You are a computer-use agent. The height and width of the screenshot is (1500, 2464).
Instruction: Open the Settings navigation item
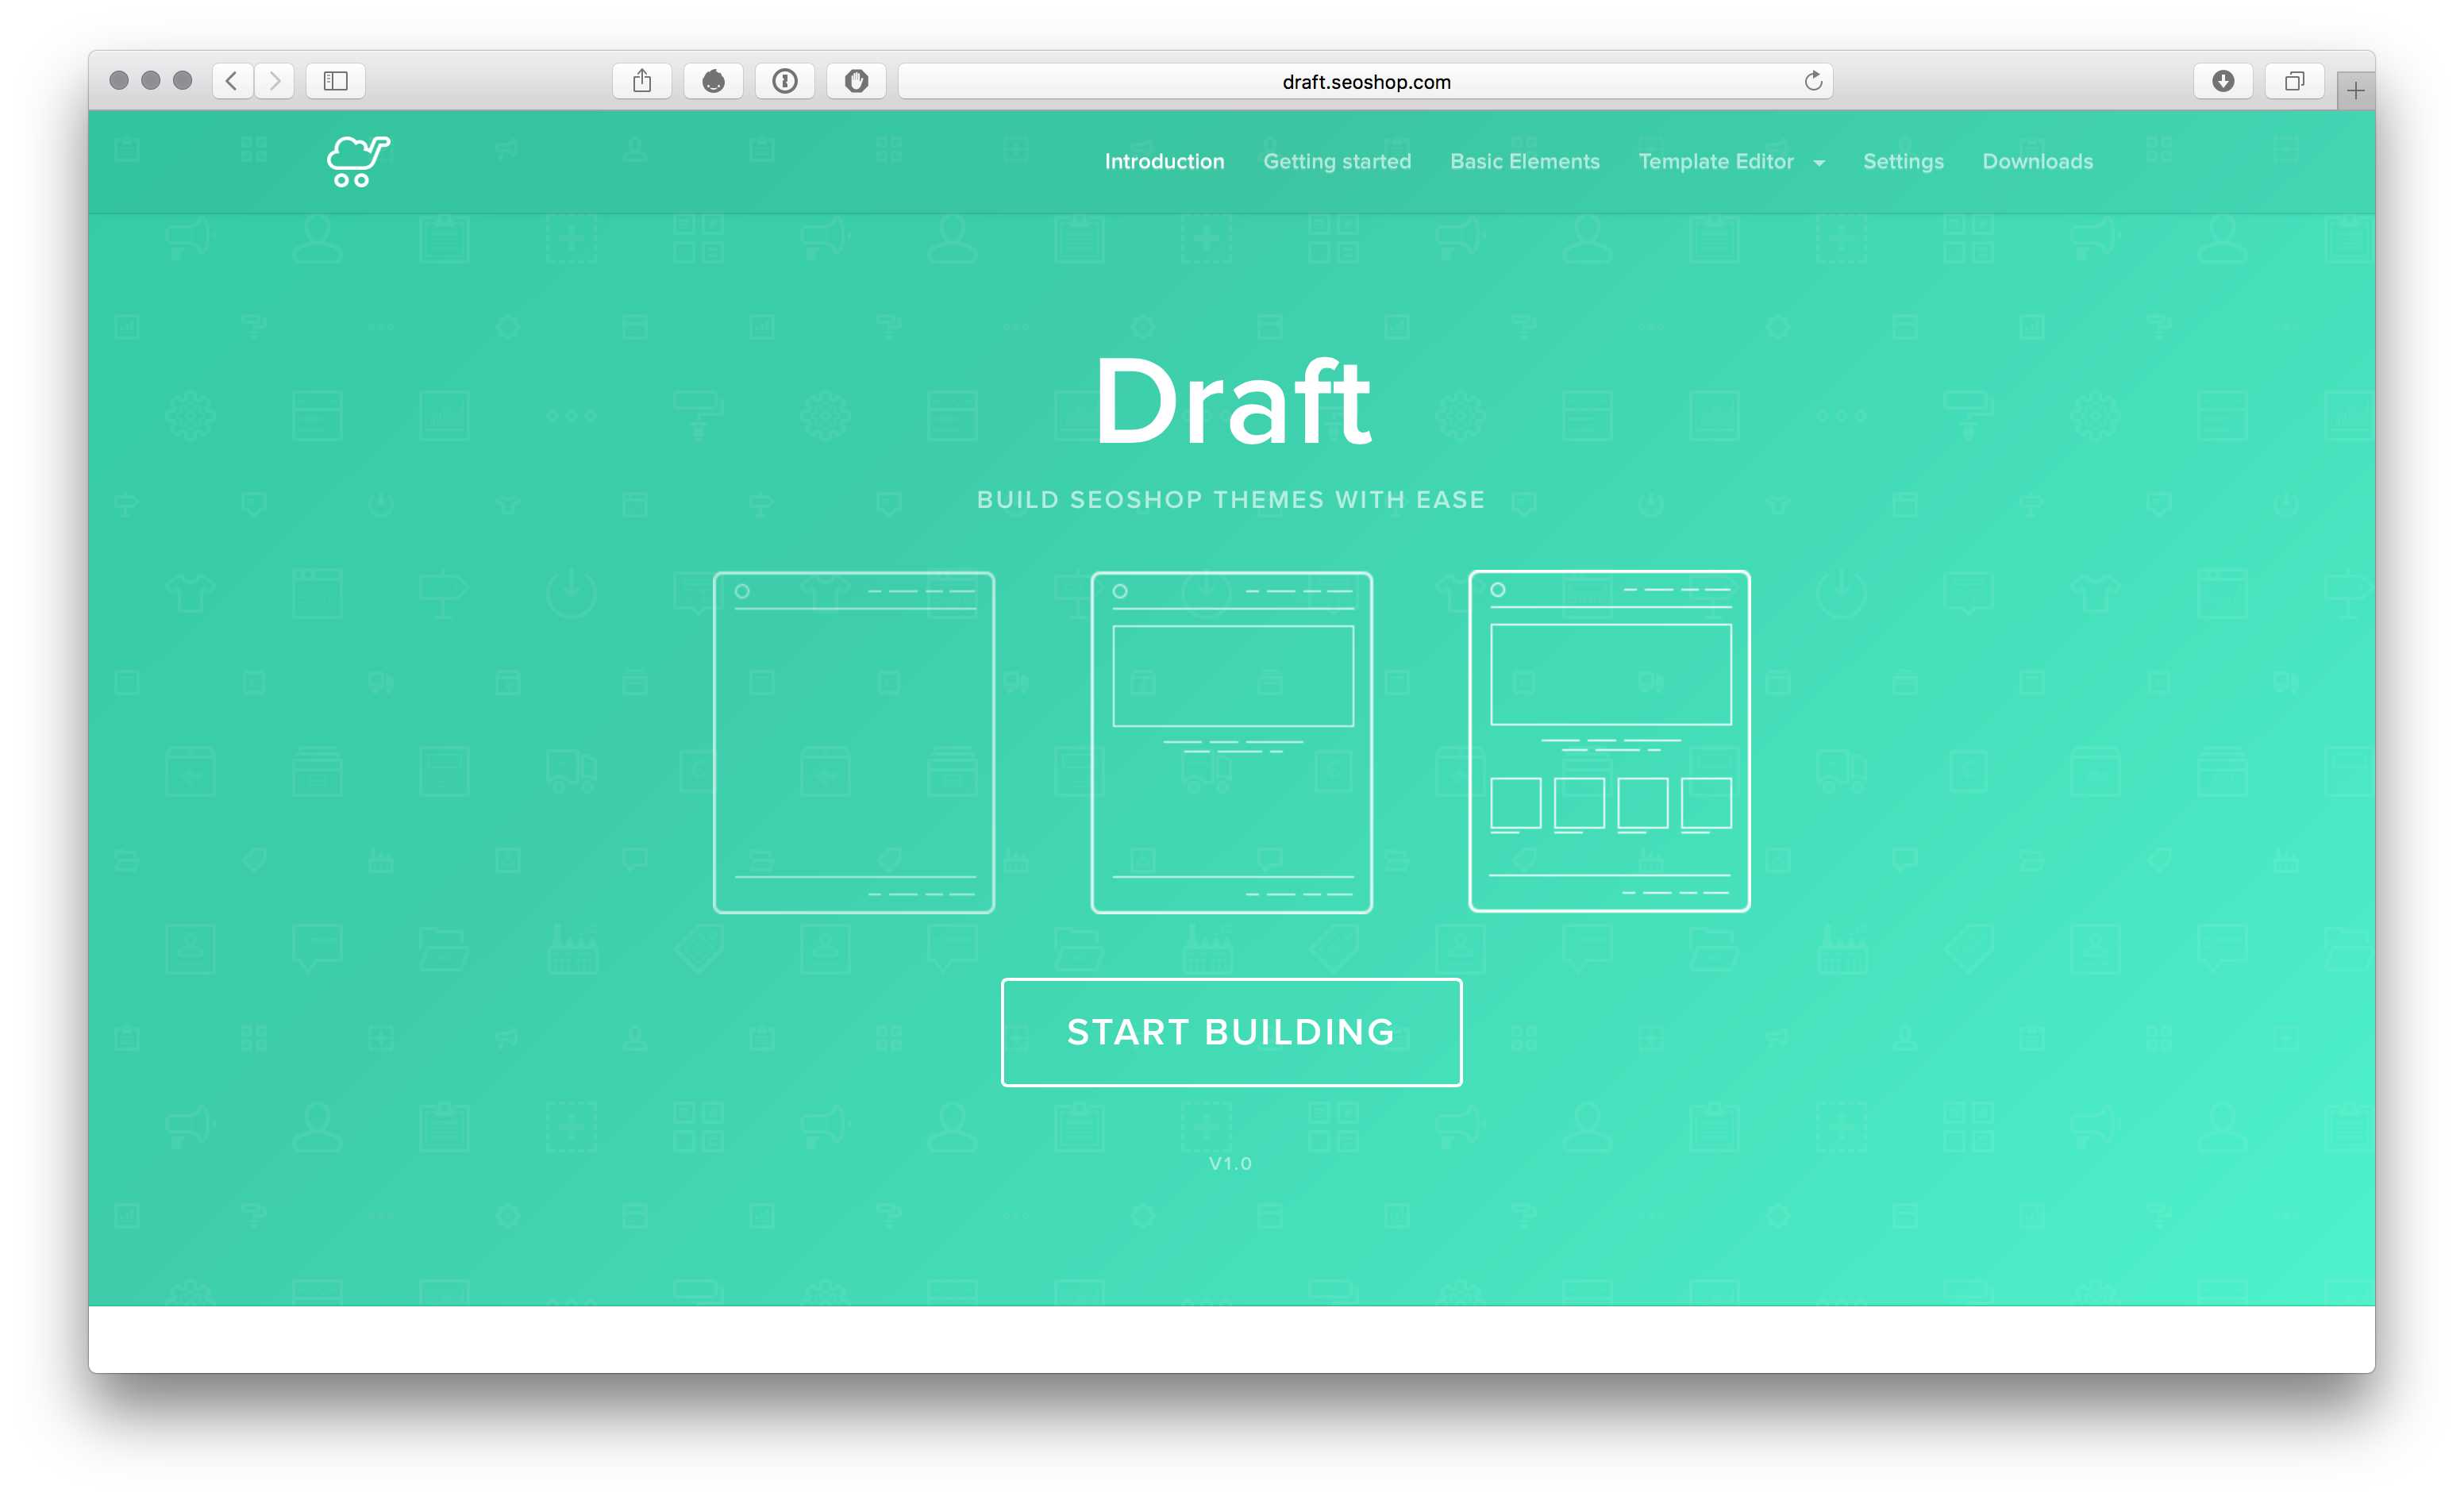pyautogui.click(x=1903, y=161)
